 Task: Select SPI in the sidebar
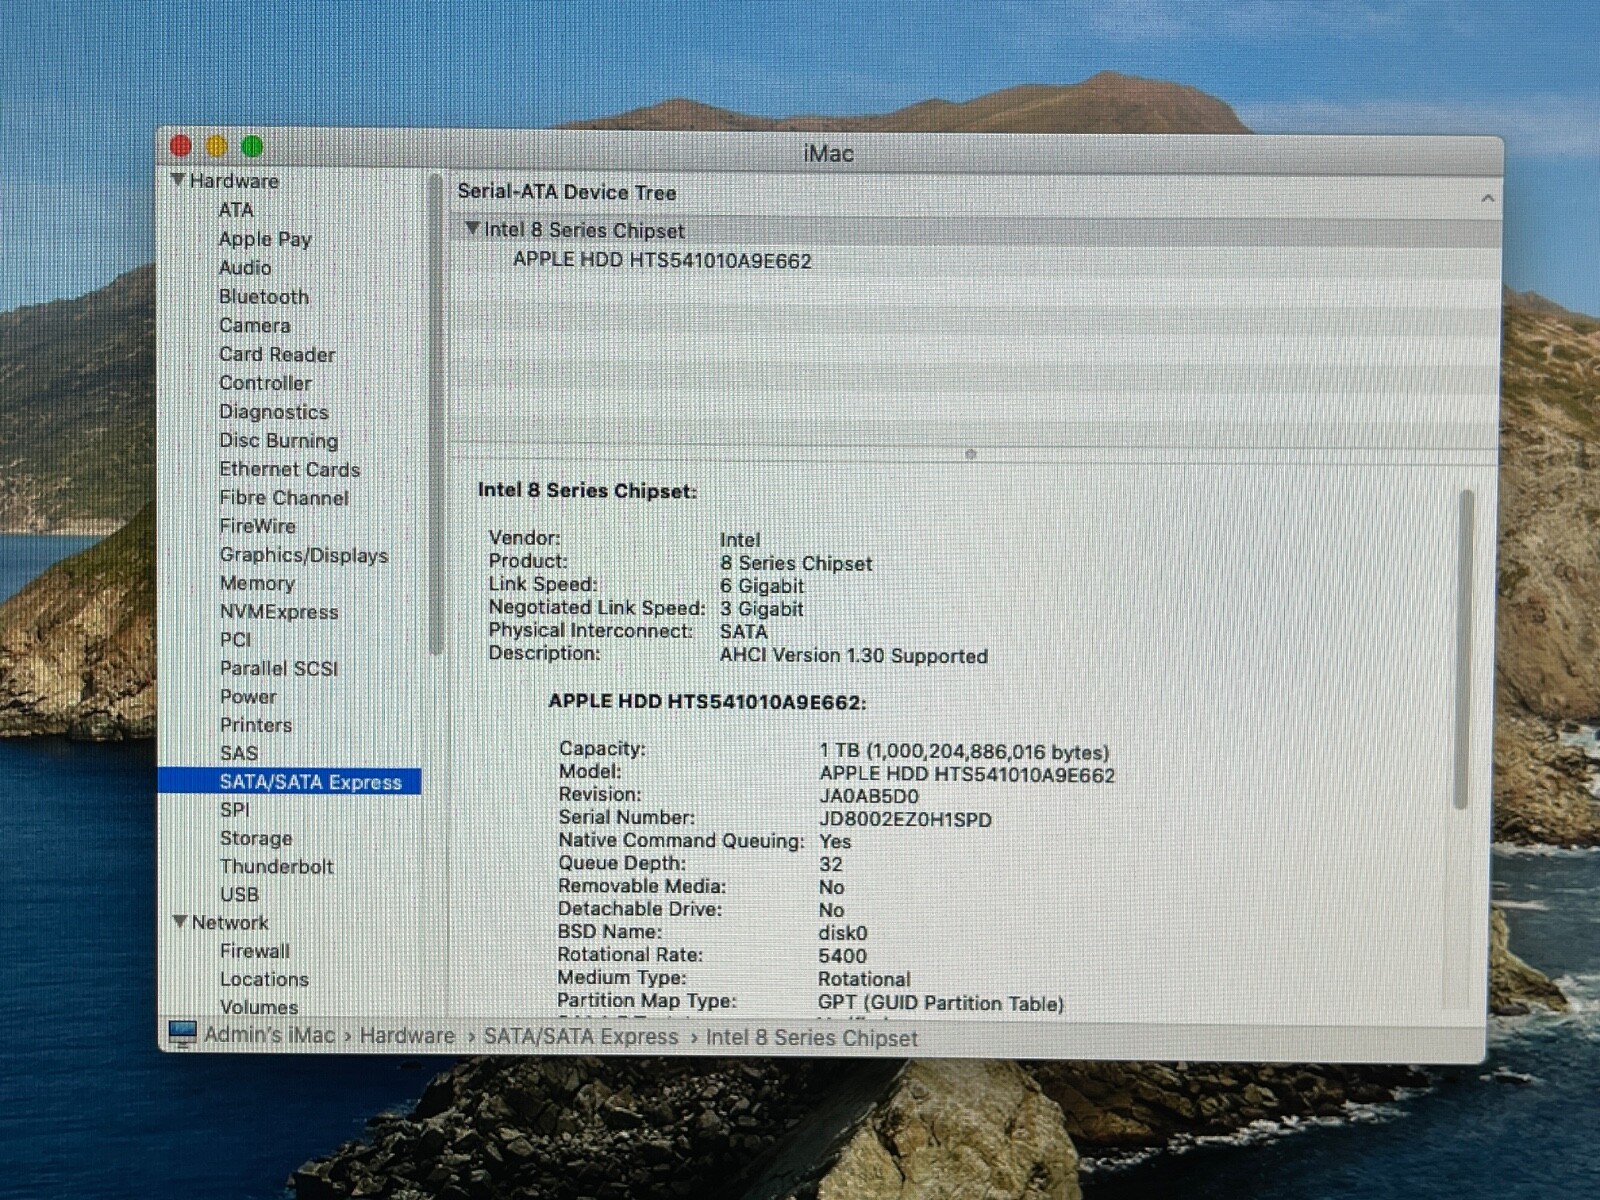pos(235,810)
